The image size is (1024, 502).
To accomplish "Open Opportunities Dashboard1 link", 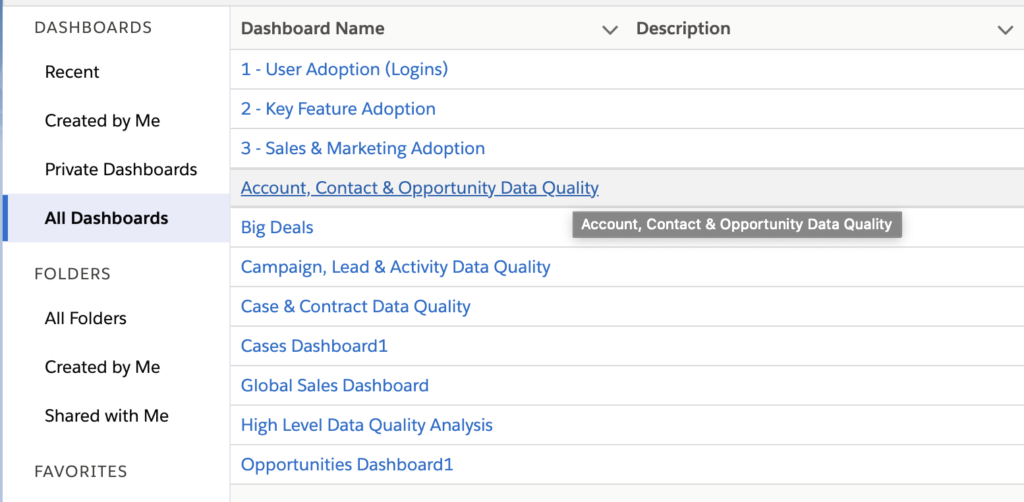I will (347, 465).
